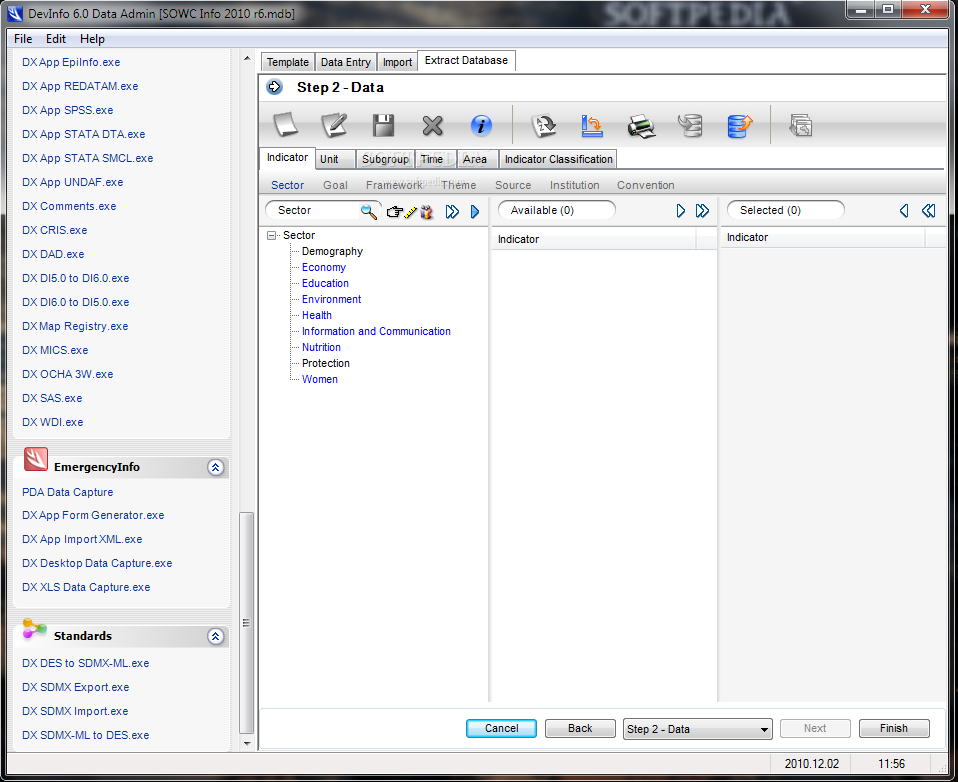
Task: Remove all with Selected double left arrow
Action: pos(929,211)
